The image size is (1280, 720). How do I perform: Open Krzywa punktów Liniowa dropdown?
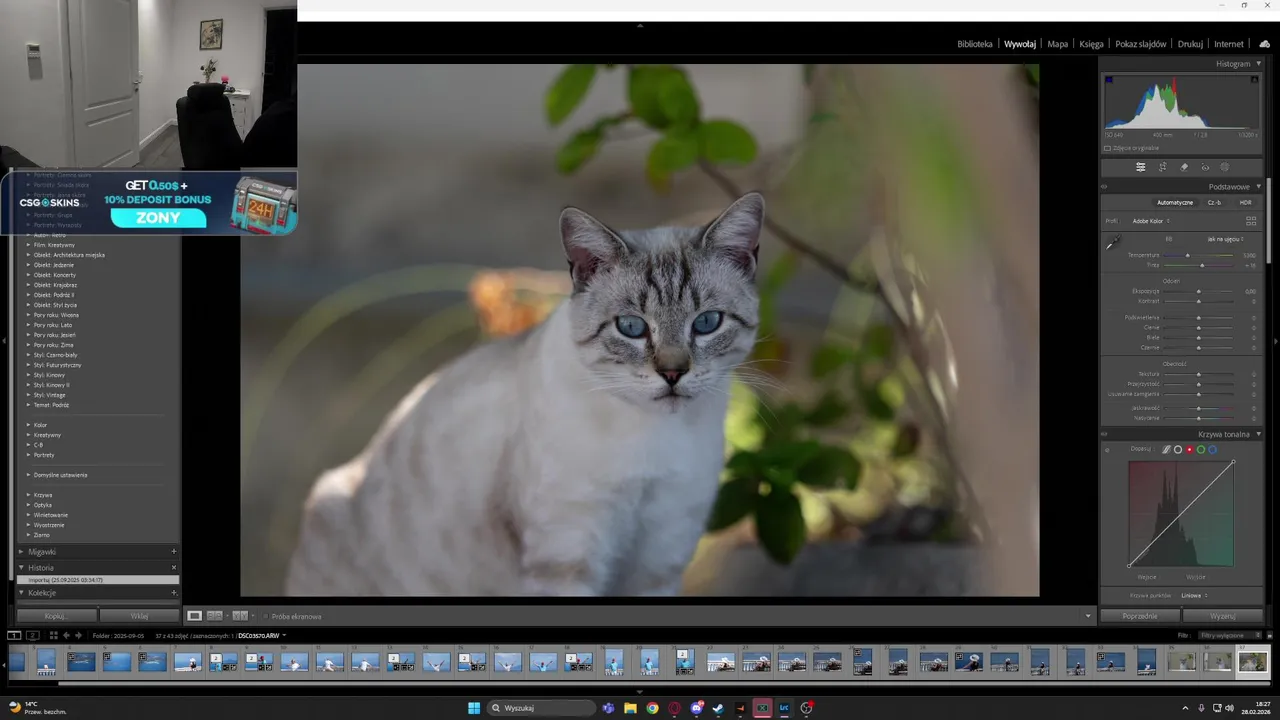1194,595
